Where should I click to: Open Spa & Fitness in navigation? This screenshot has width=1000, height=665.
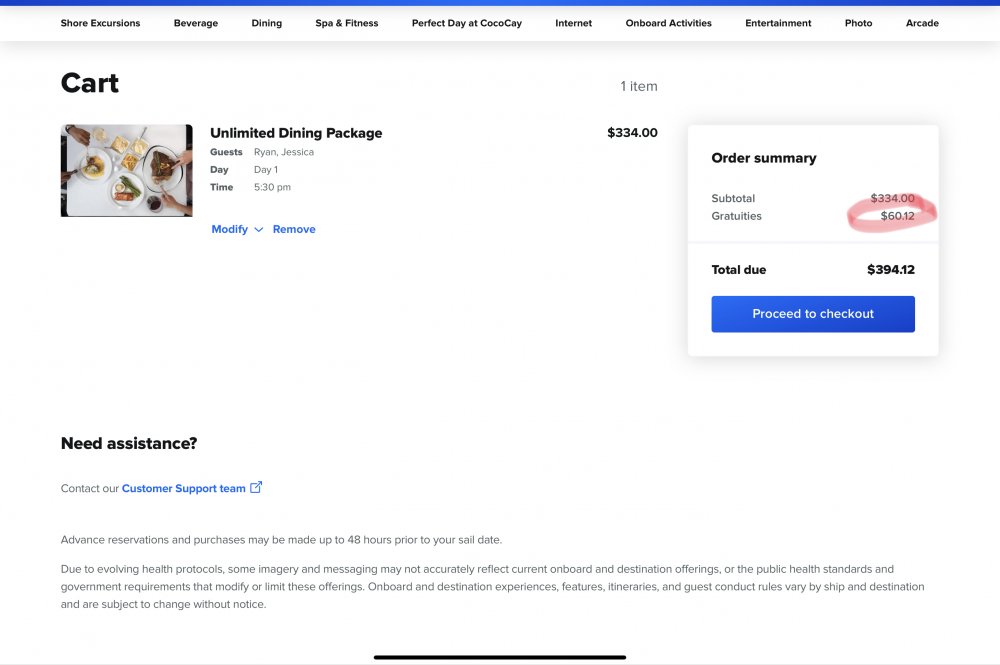click(346, 23)
